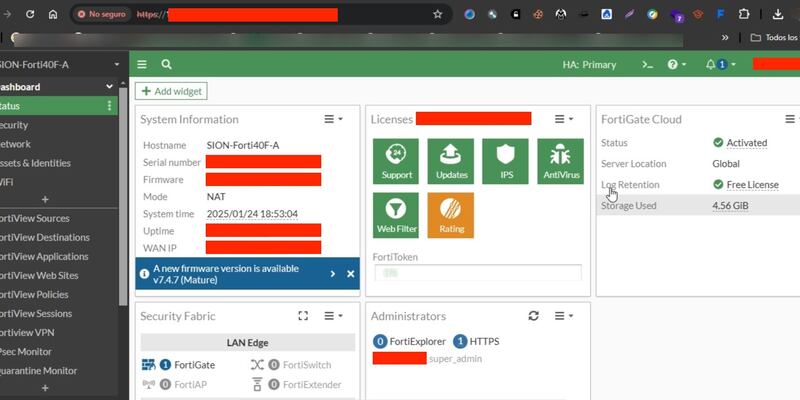Open browser downloads
The width and height of the screenshot is (800, 400).
pyautogui.click(x=777, y=14)
